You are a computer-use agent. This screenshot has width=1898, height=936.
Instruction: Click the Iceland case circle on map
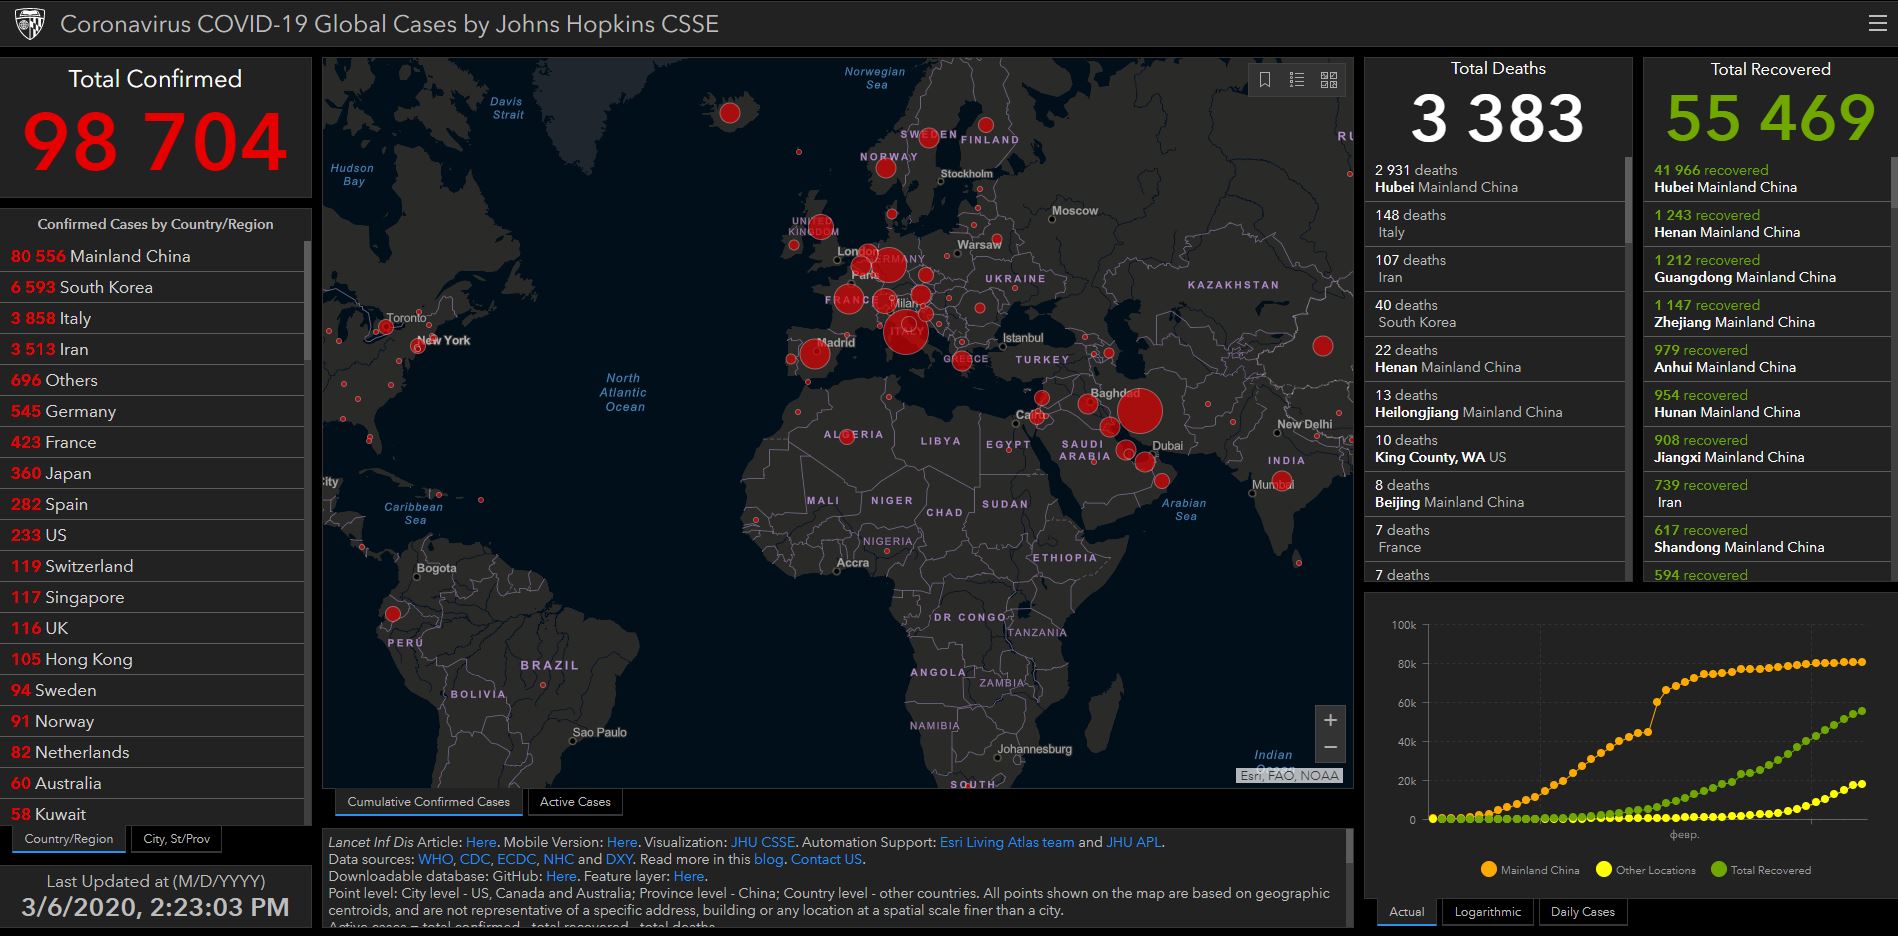pyautogui.click(x=730, y=112)
